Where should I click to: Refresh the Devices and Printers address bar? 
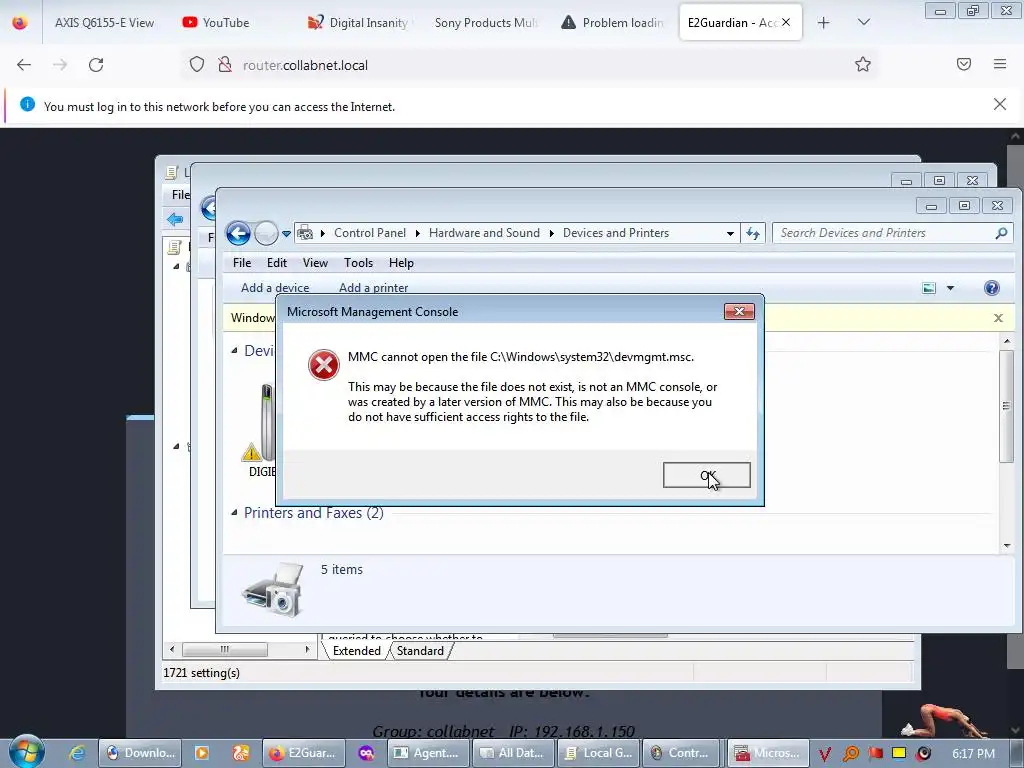click(753, 233)
